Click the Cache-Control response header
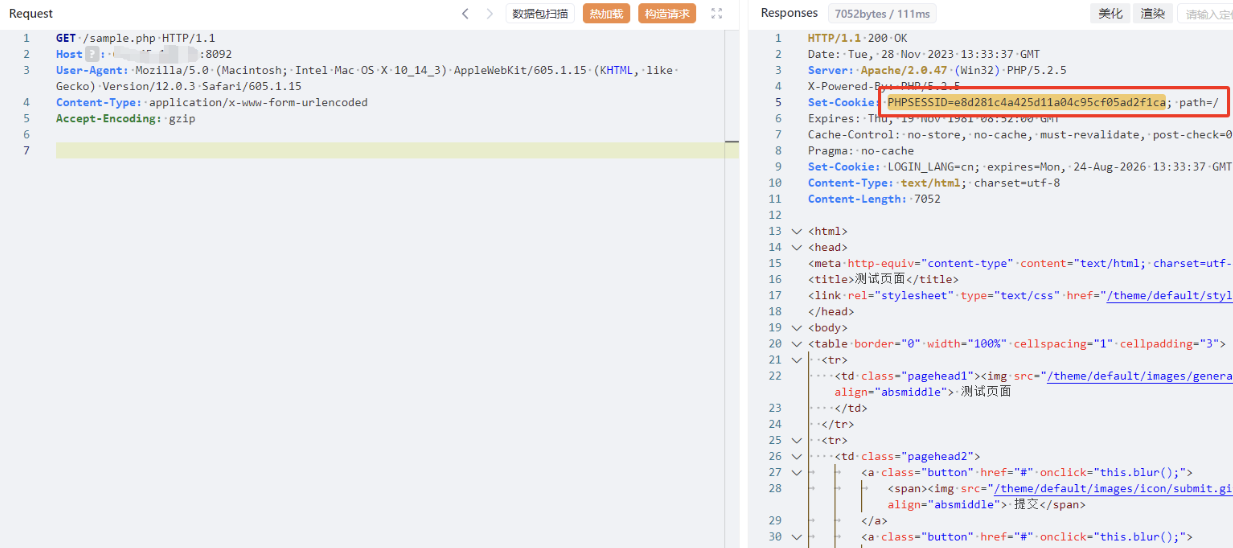Image resolution: width=1233 pixels, height=548 pixels. [x=1020, y=134]
